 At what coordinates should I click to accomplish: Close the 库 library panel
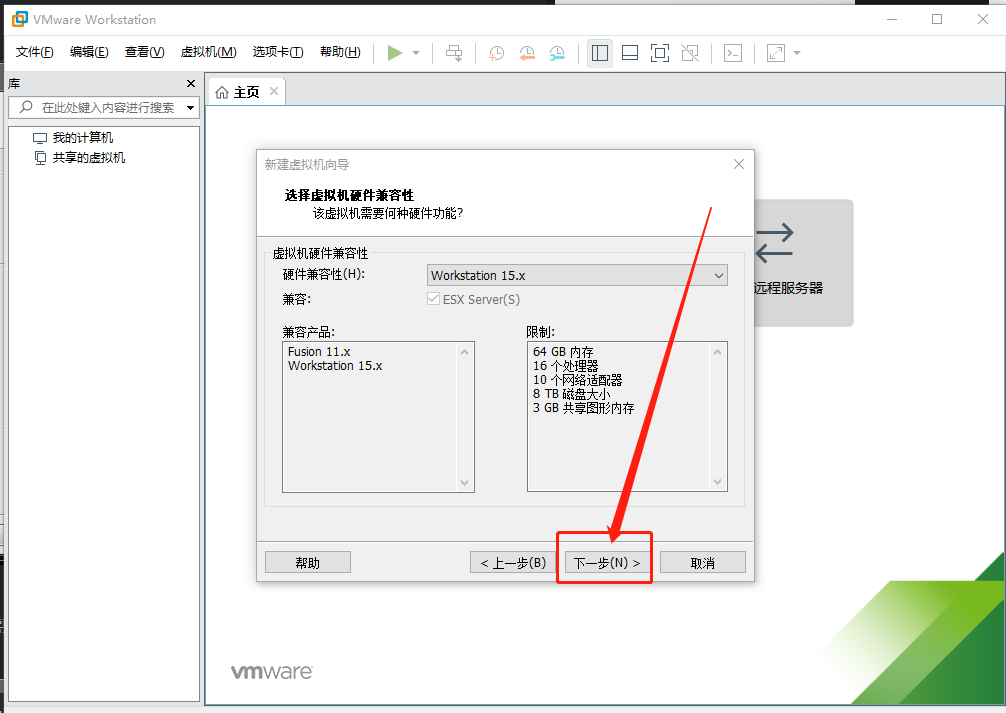(x=191, y=83)
